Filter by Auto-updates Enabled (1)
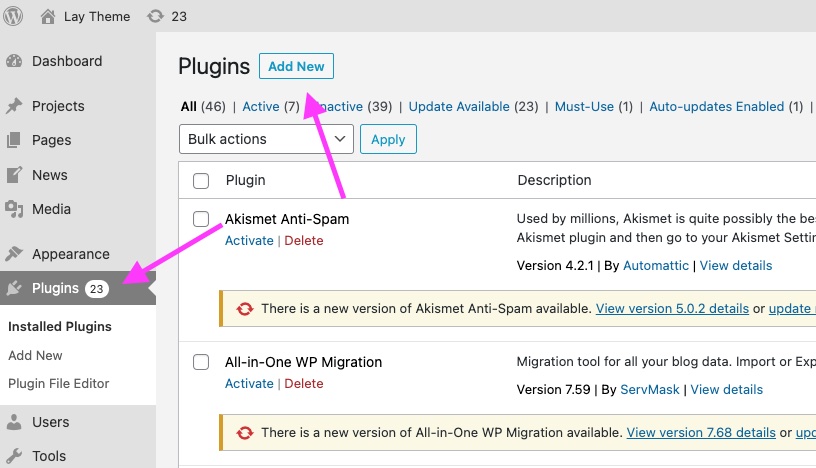This screenshot has width=816, height=468. pyautogui.click(x=726, y=107)
